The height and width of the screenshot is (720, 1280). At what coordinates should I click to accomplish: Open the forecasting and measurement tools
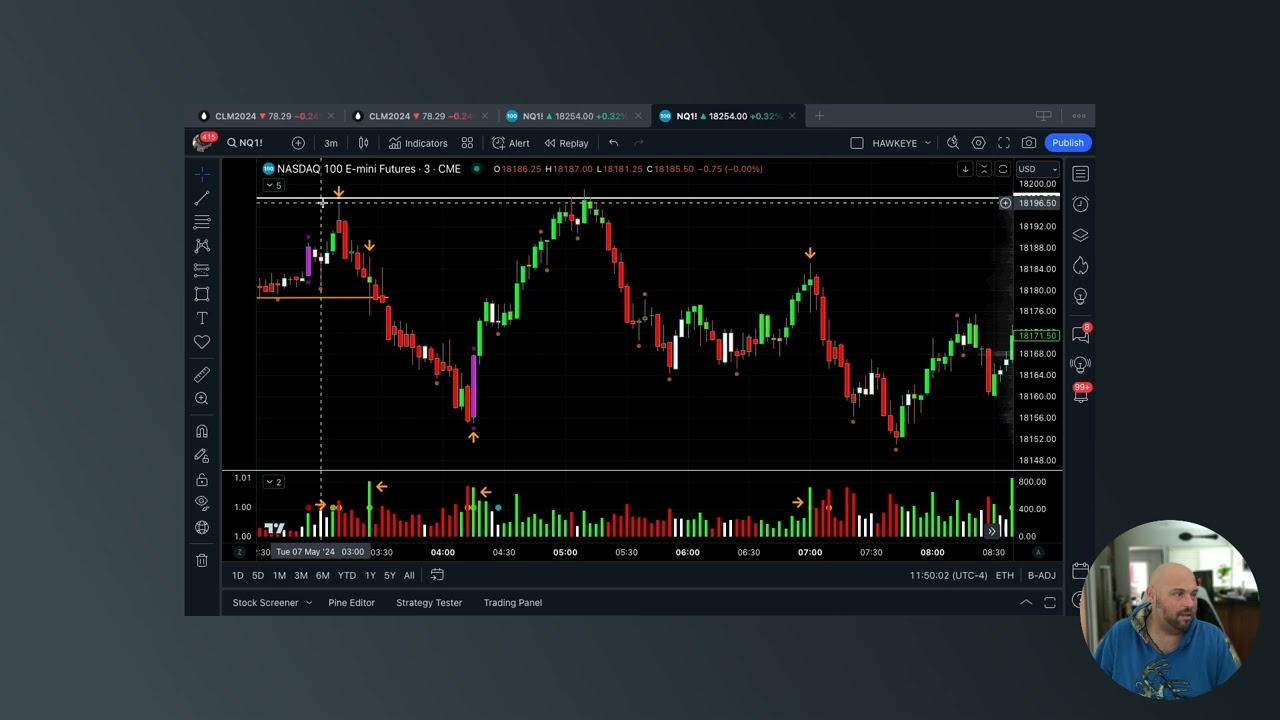[202, 270]
